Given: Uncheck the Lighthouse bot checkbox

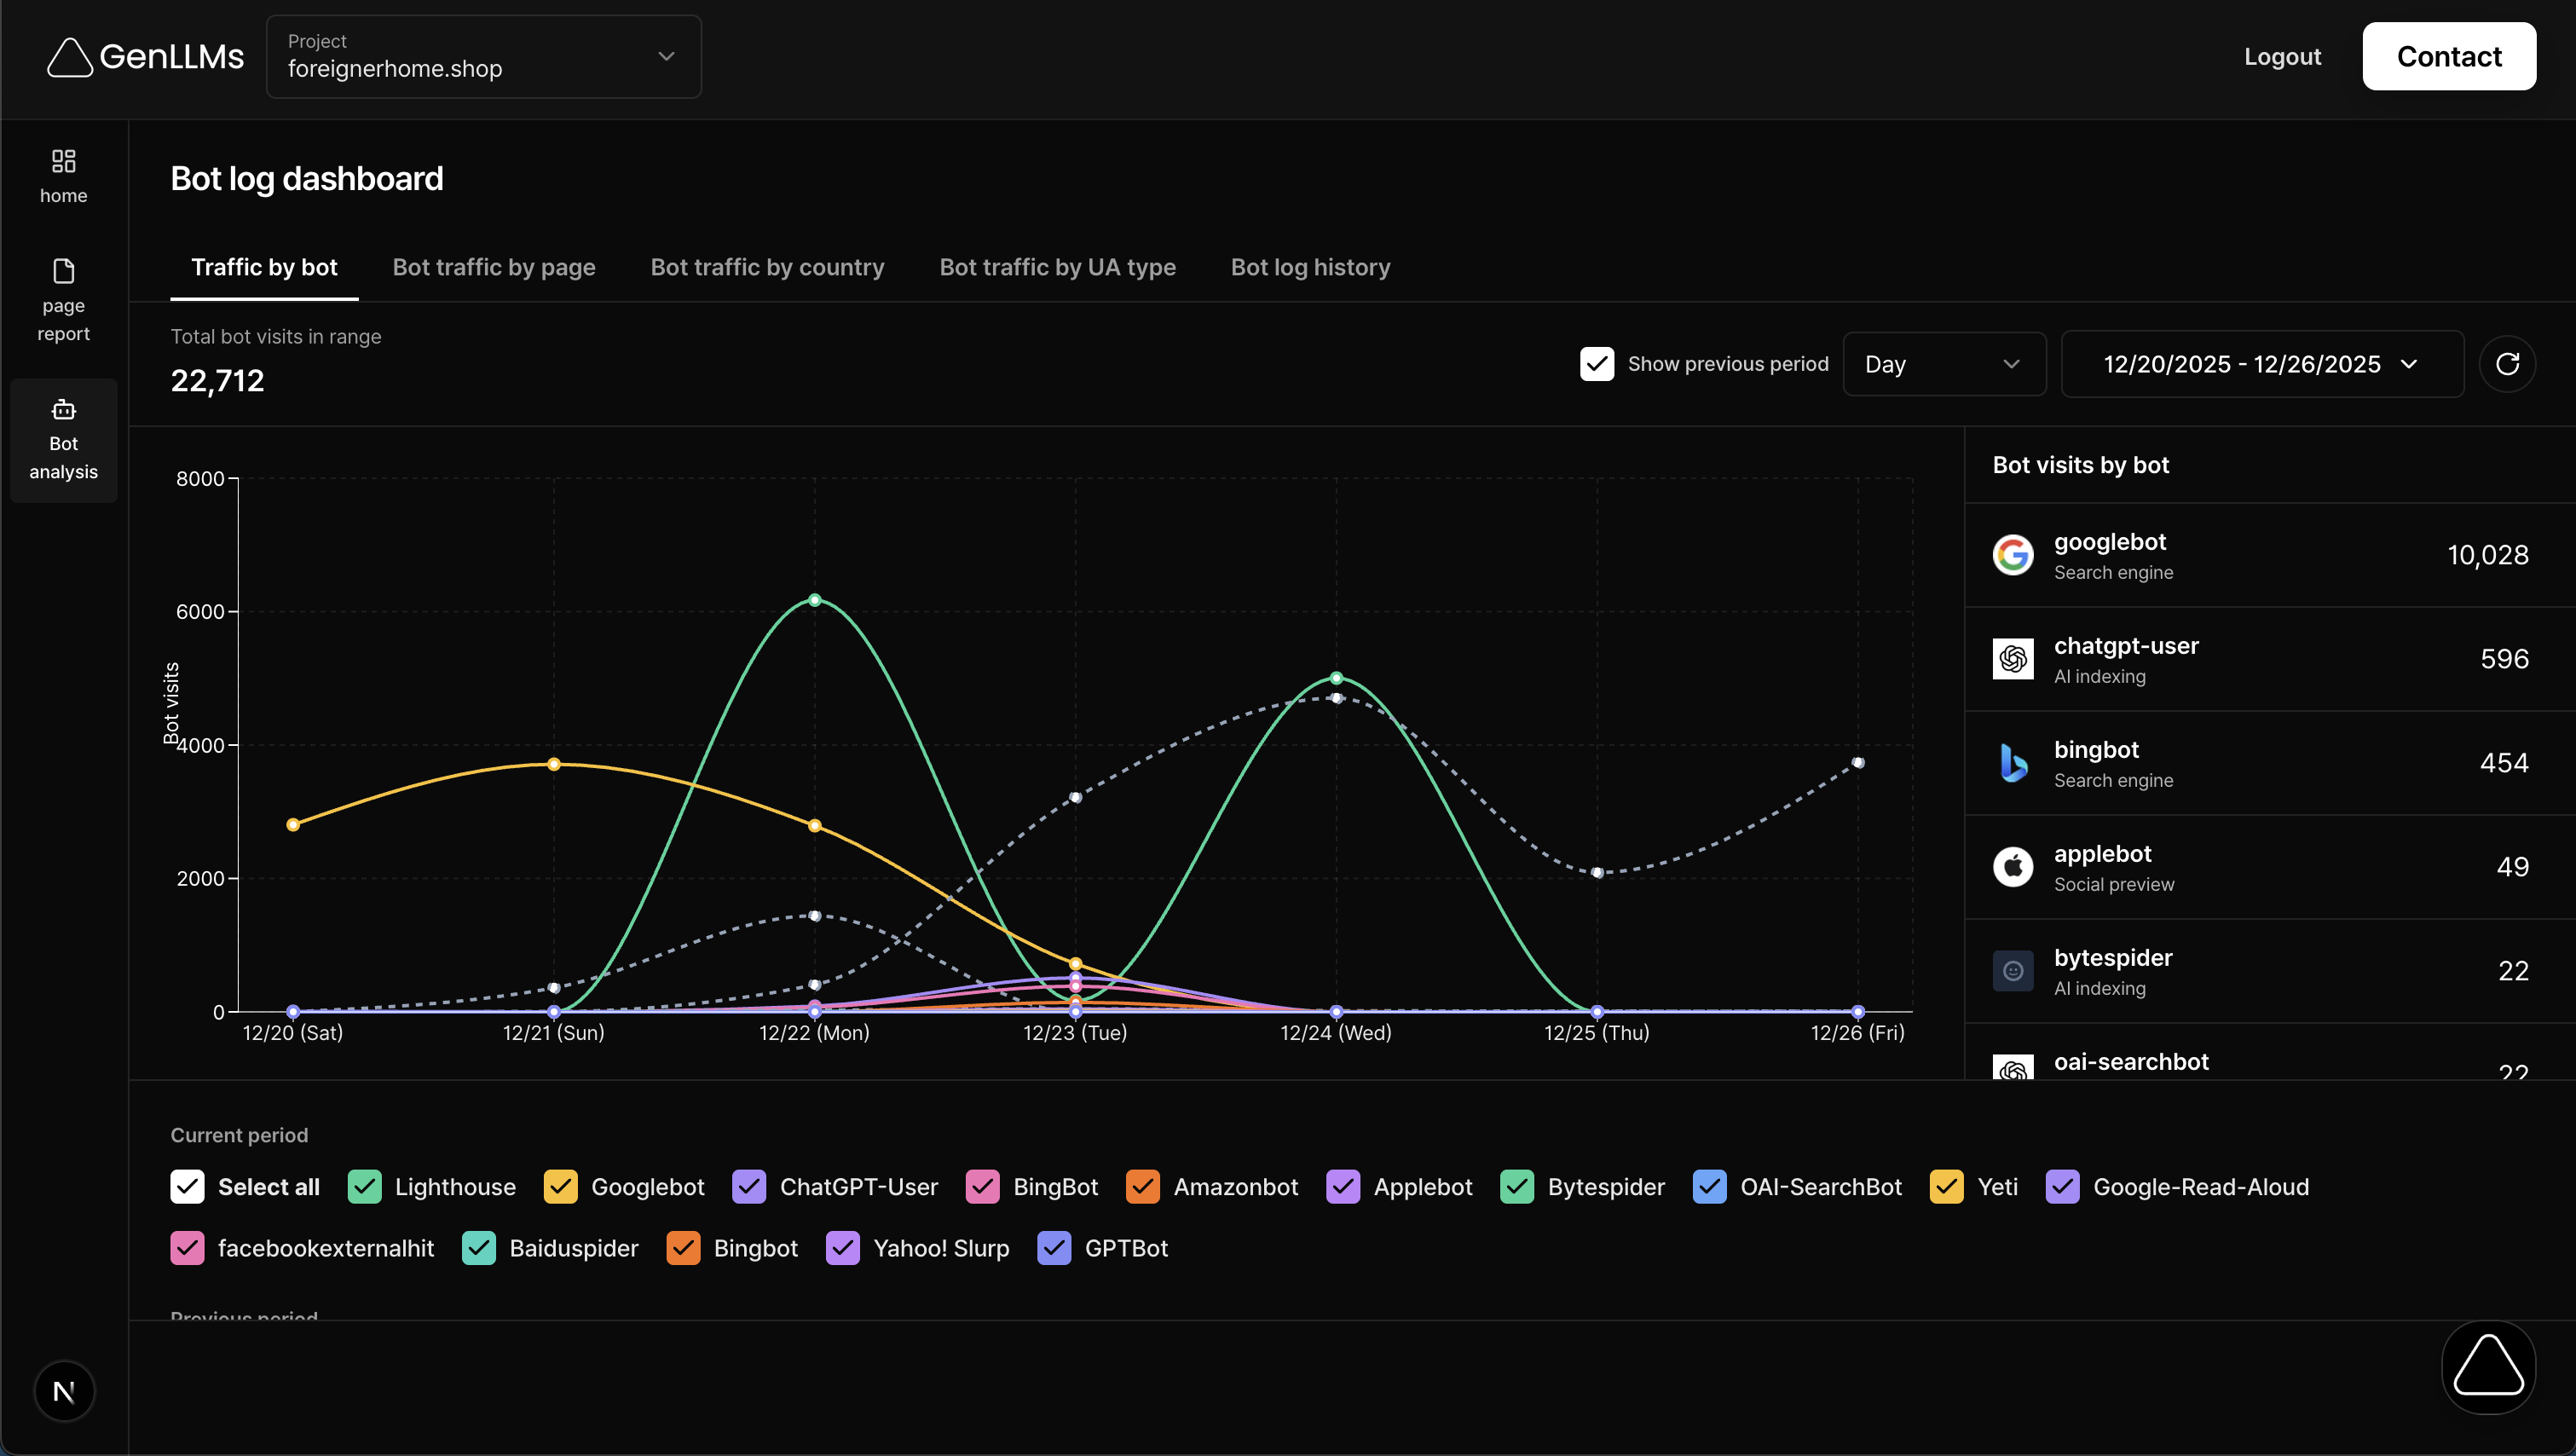Looking at the screenshot, I should click(364, 1187).
